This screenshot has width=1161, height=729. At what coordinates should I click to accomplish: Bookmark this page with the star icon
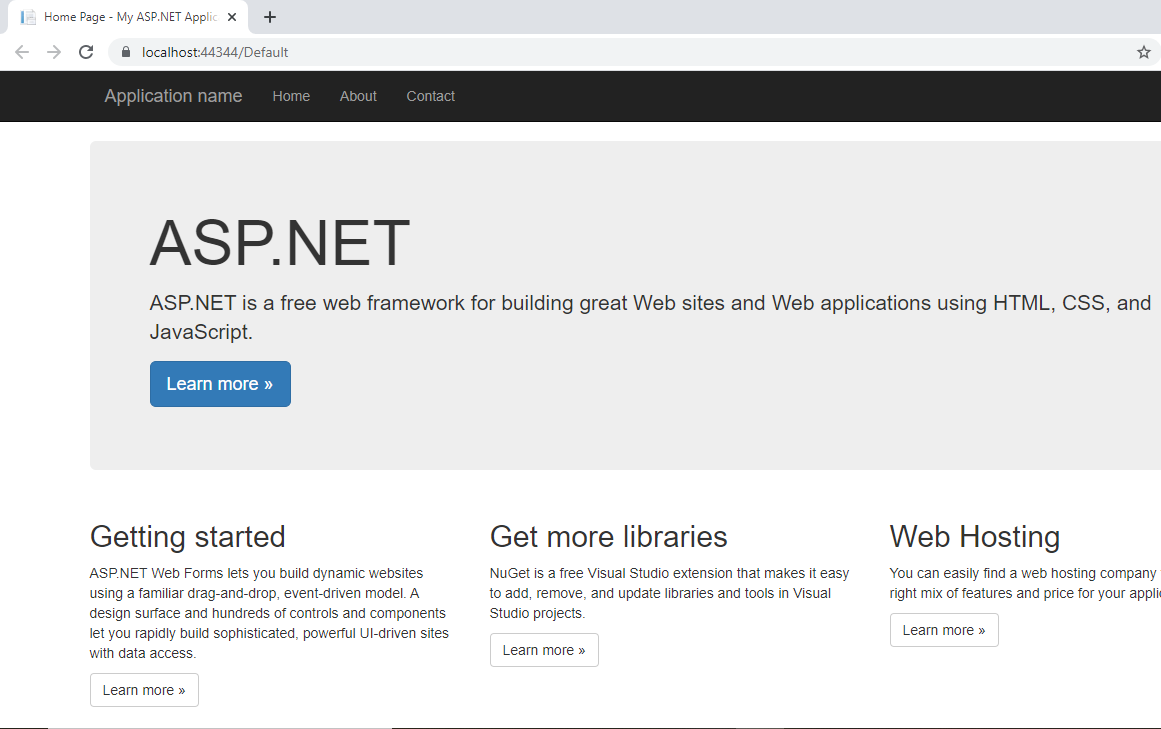coord(1143,52)
